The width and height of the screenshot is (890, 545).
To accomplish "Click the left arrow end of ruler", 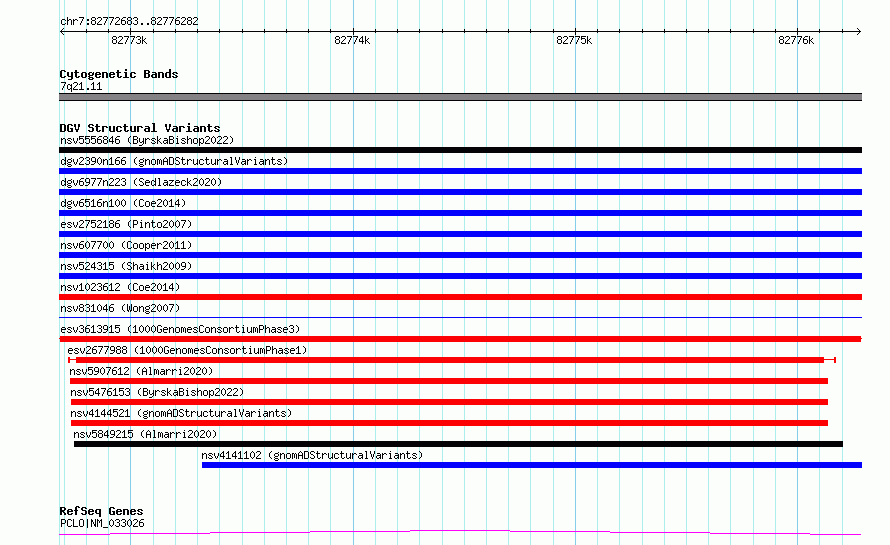I will click(62, 32).
